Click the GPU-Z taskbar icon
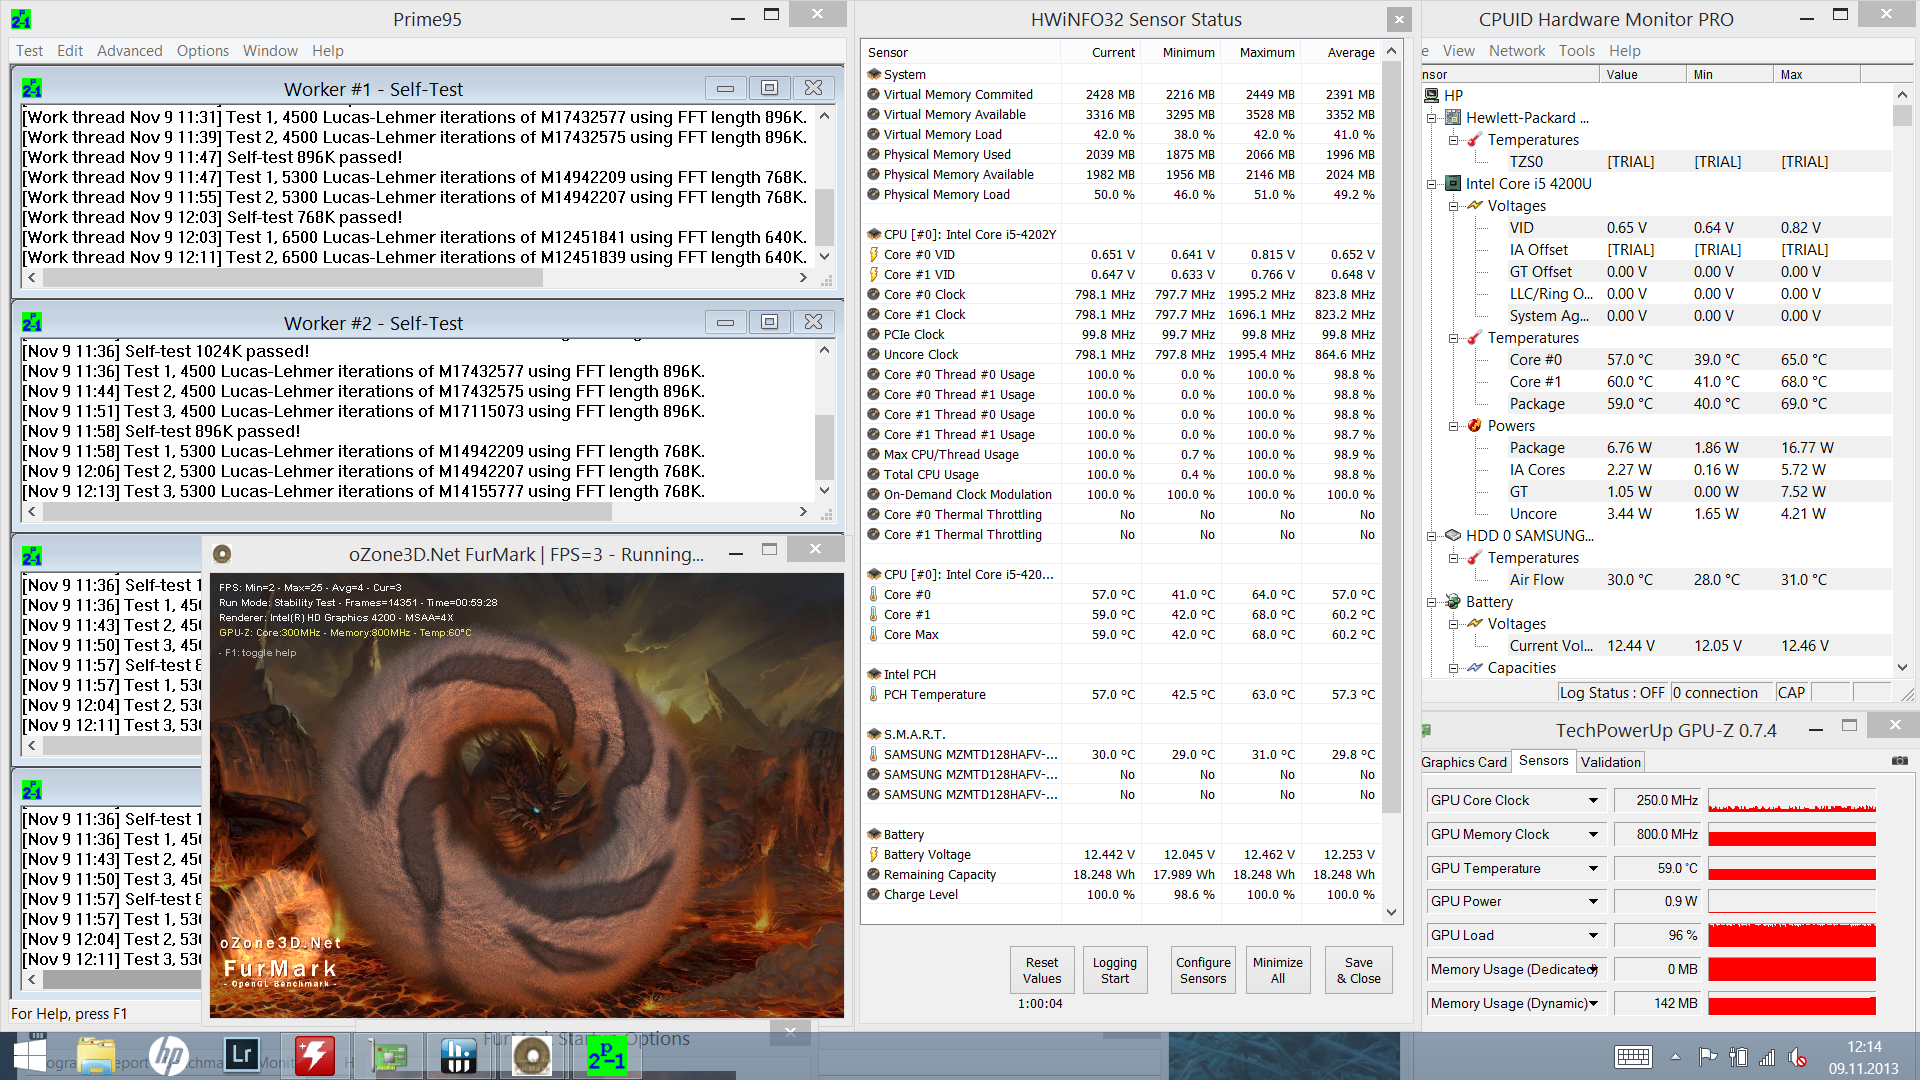 point(390,1056)
